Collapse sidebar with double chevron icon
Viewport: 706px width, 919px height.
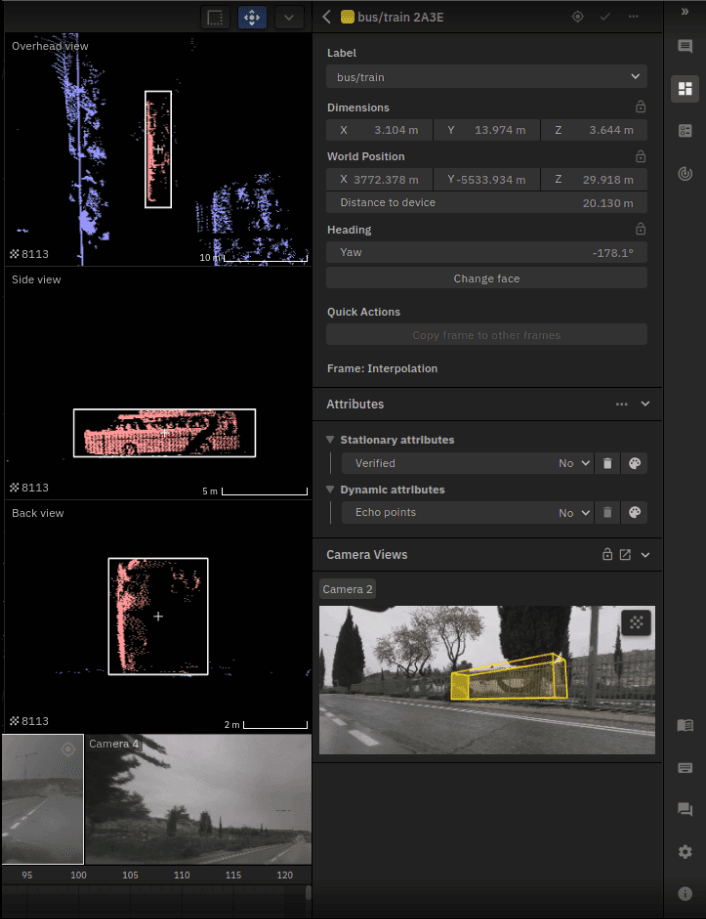685,12
